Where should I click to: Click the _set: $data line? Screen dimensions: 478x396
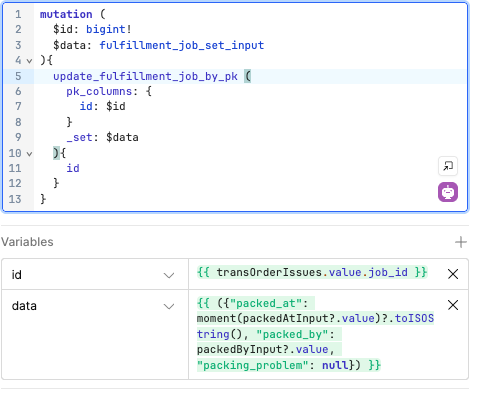pyautogui.click(x=102, y=137)
